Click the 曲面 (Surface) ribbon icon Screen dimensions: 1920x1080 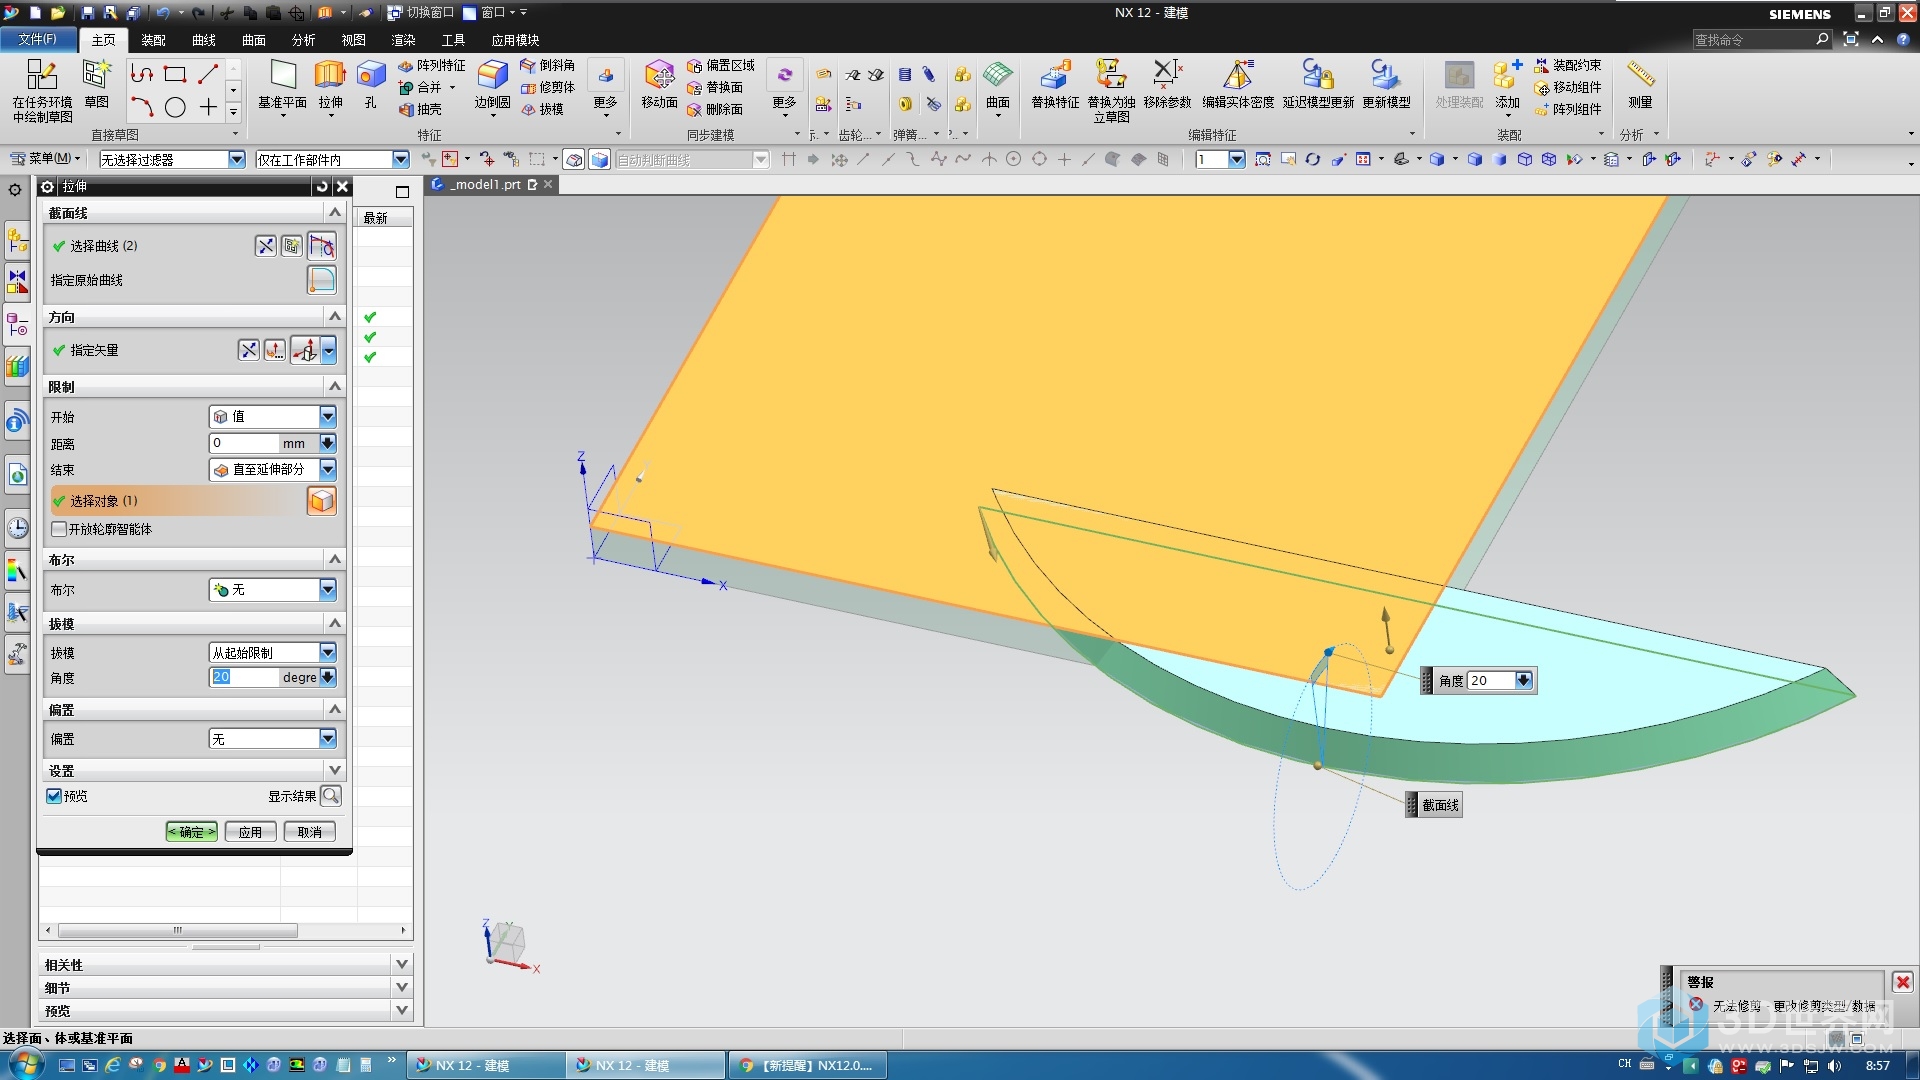[x=998, y=85]
